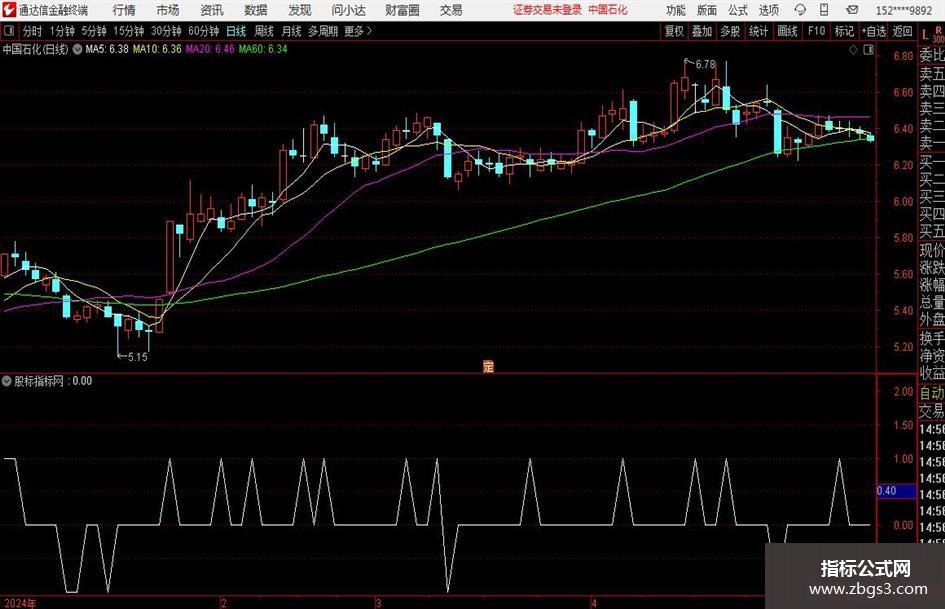This screenshot has width=945, height=609.
Task: Click the 中国石化 title link
Action: point(608,10)
